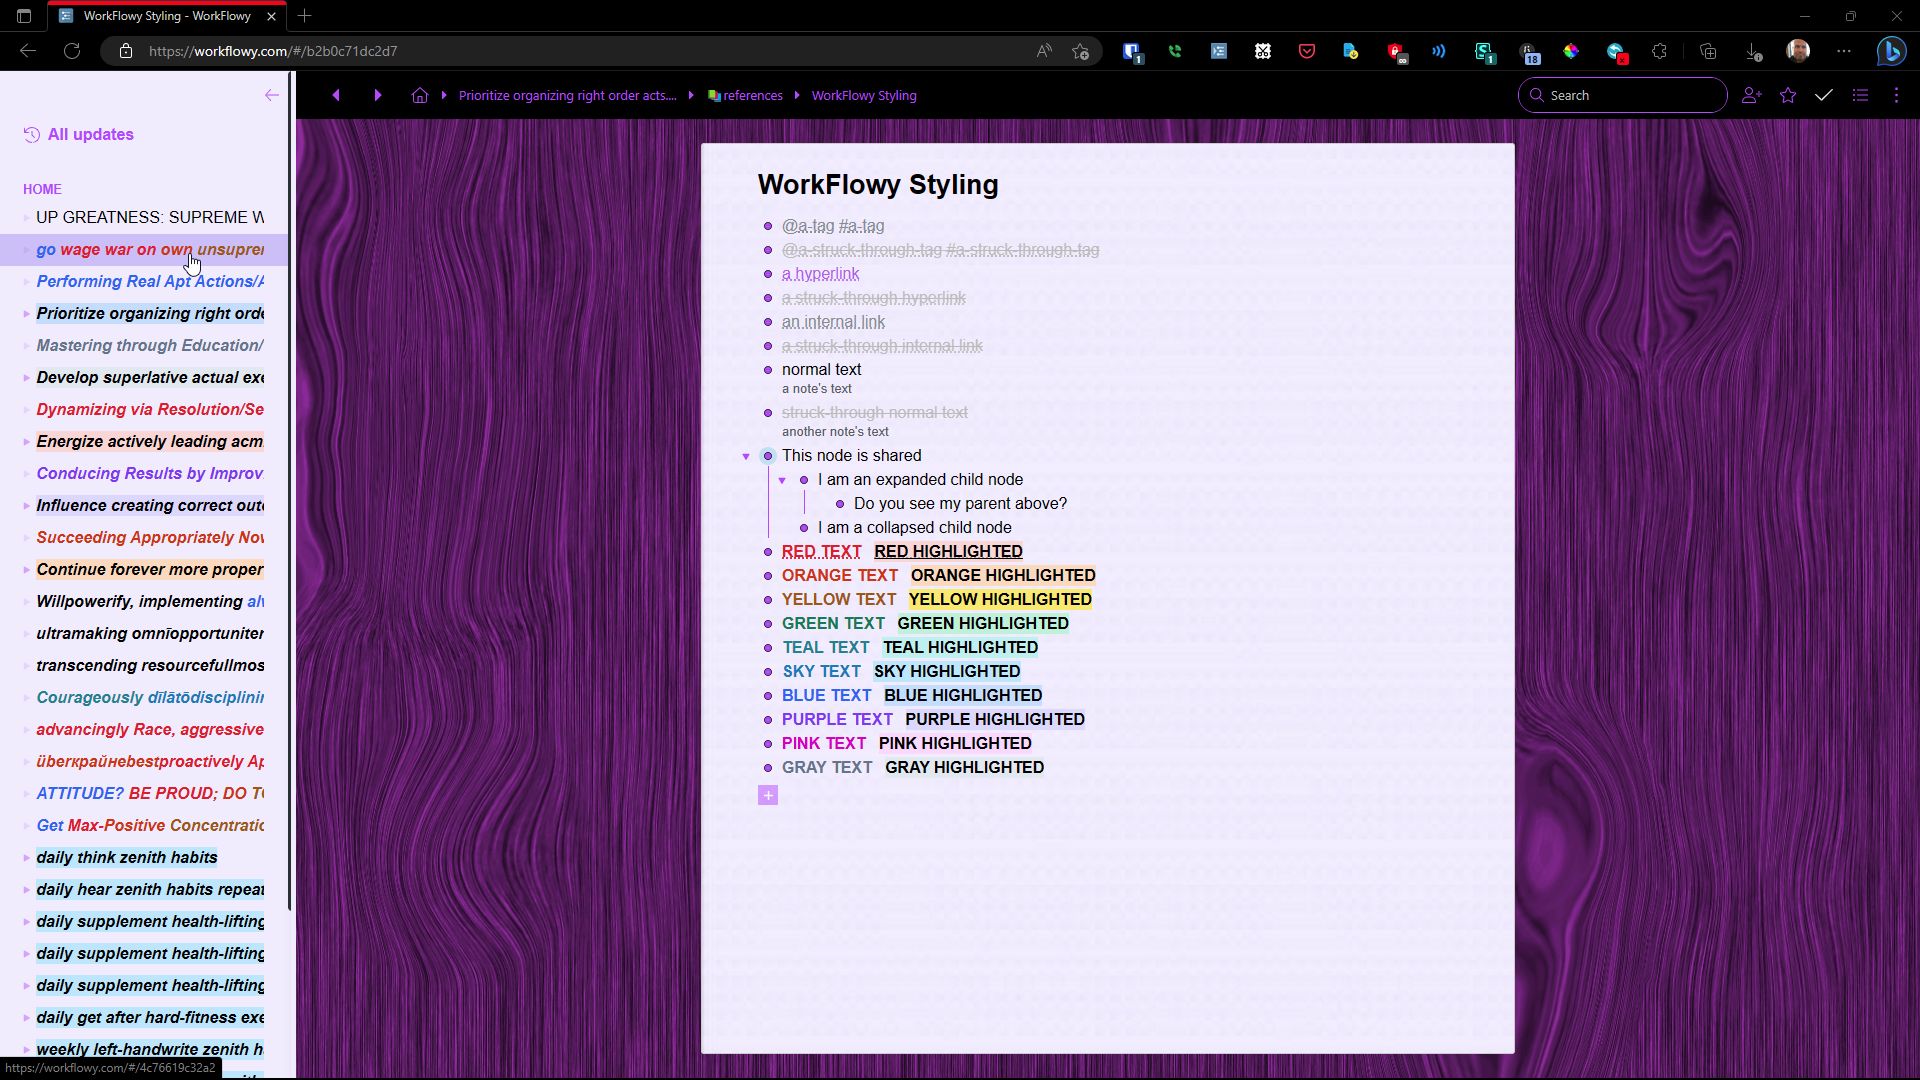Screen dimensions: 1920x1080
Task: Open 'go wage war on own' sidebar item
Action: click(x=150, y=250)
